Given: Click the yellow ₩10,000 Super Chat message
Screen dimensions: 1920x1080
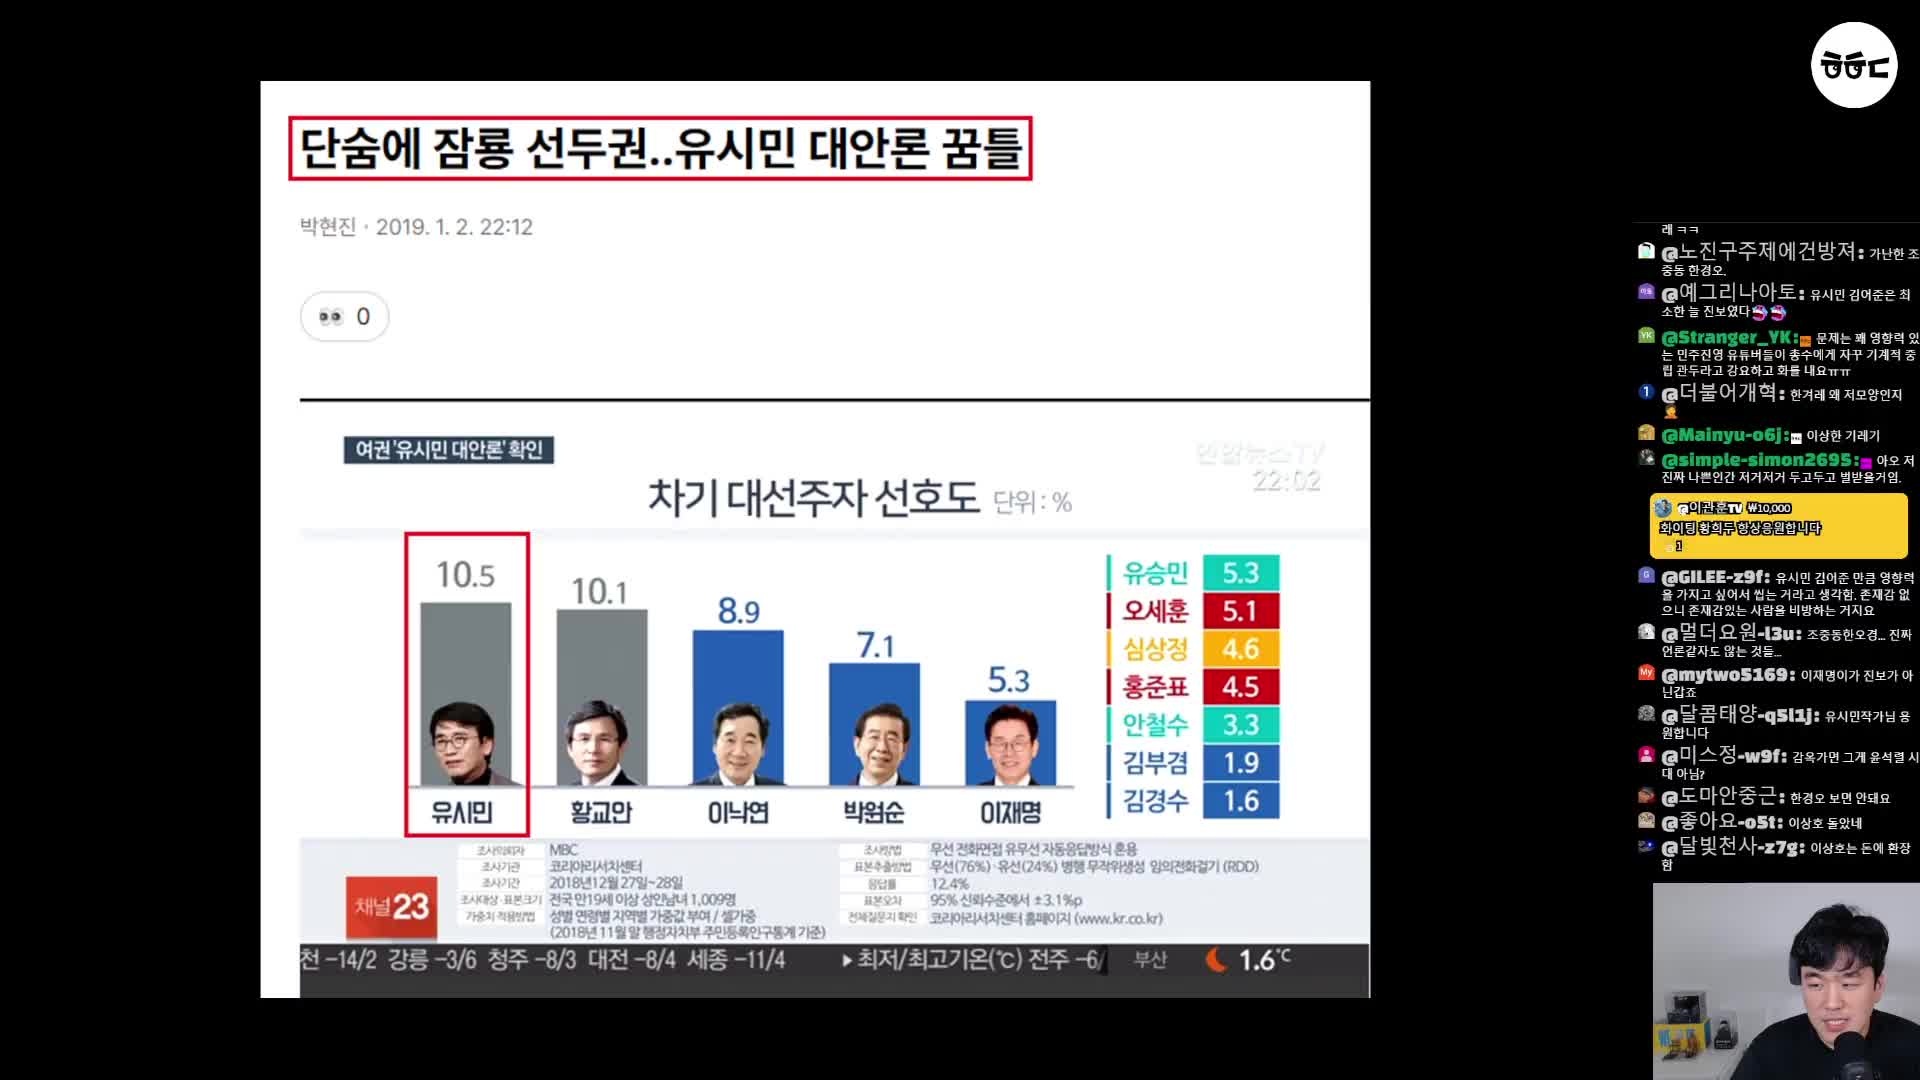Looking at the screenshot, I should point(1778,526).
